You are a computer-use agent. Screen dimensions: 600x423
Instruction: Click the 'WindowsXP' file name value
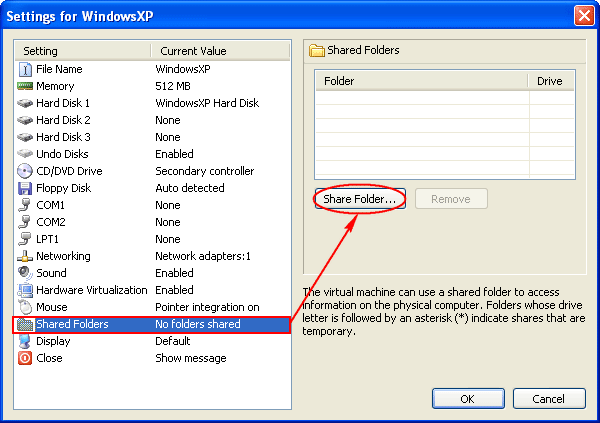point(183,69)
